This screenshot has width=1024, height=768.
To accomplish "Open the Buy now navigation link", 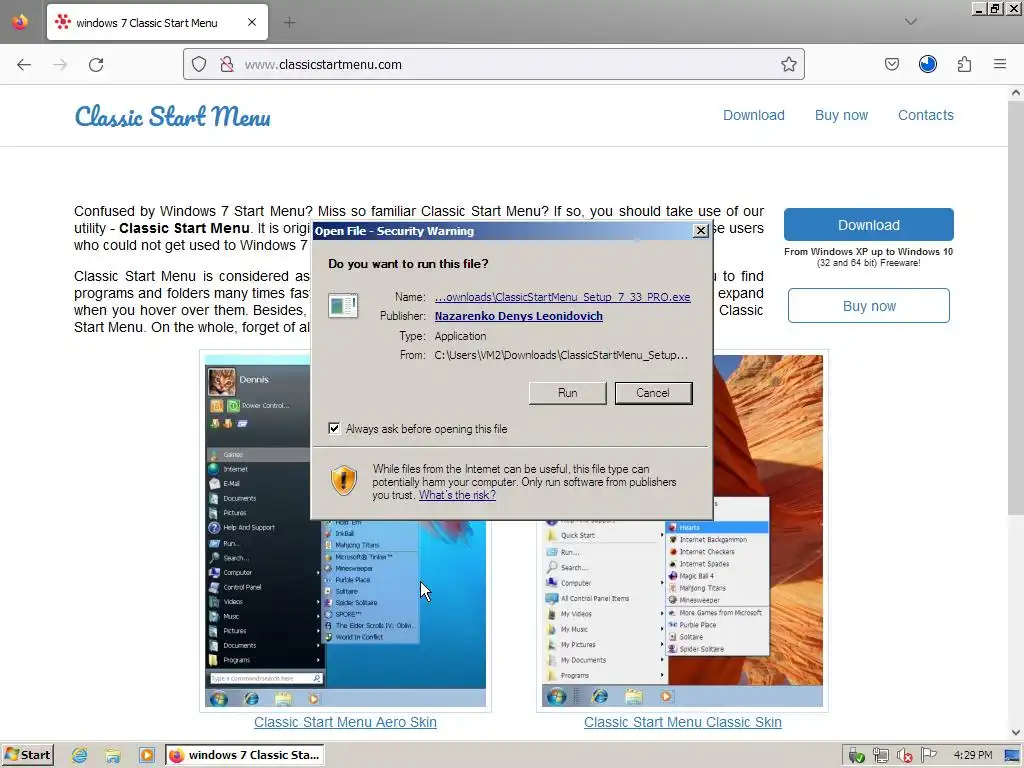I will pyautogui.click(x=841, y=115).
